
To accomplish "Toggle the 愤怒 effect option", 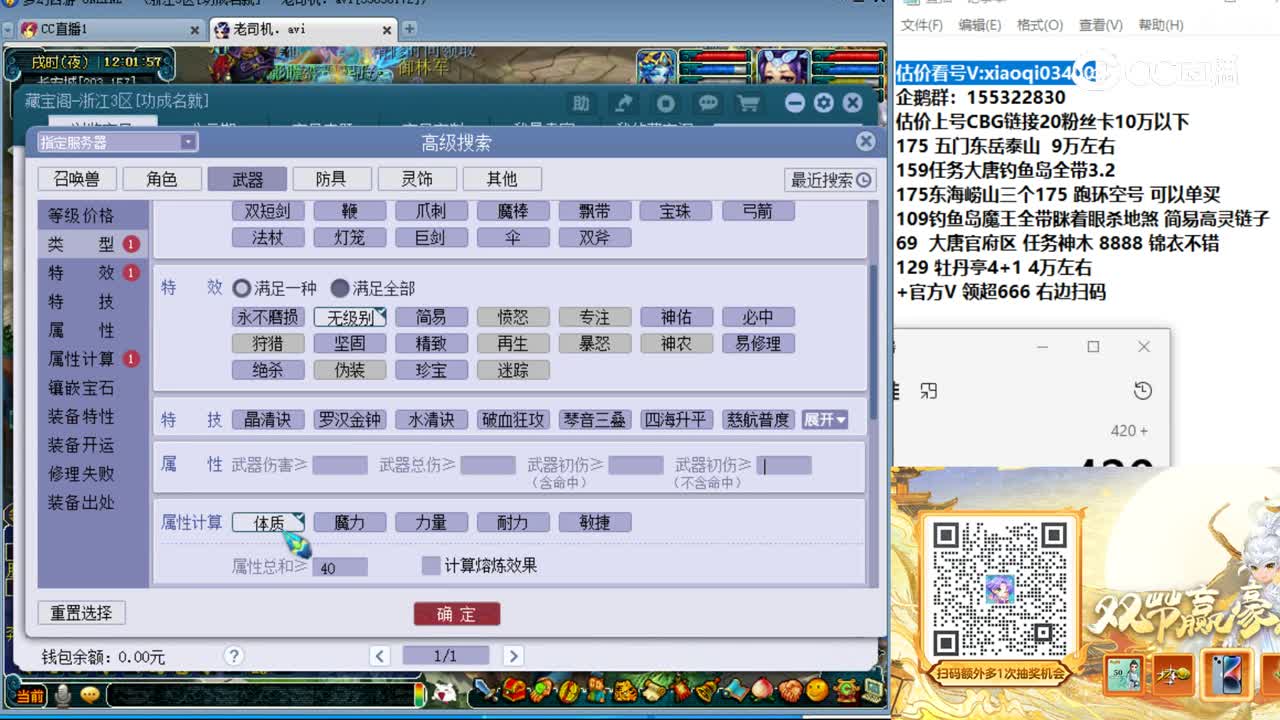I will pyautogui.click(x=513, y=317).
